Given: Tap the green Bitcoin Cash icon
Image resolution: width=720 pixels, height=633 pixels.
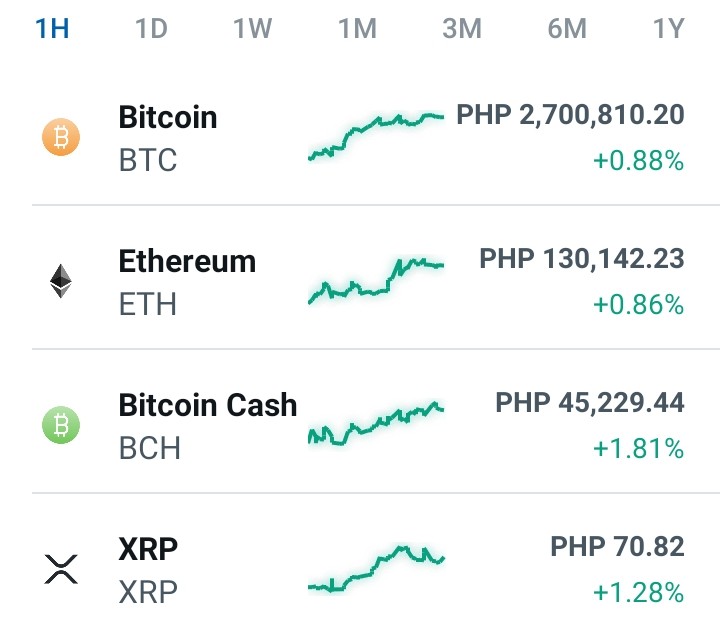Looking at the screenshot, I should coord(61,425).
